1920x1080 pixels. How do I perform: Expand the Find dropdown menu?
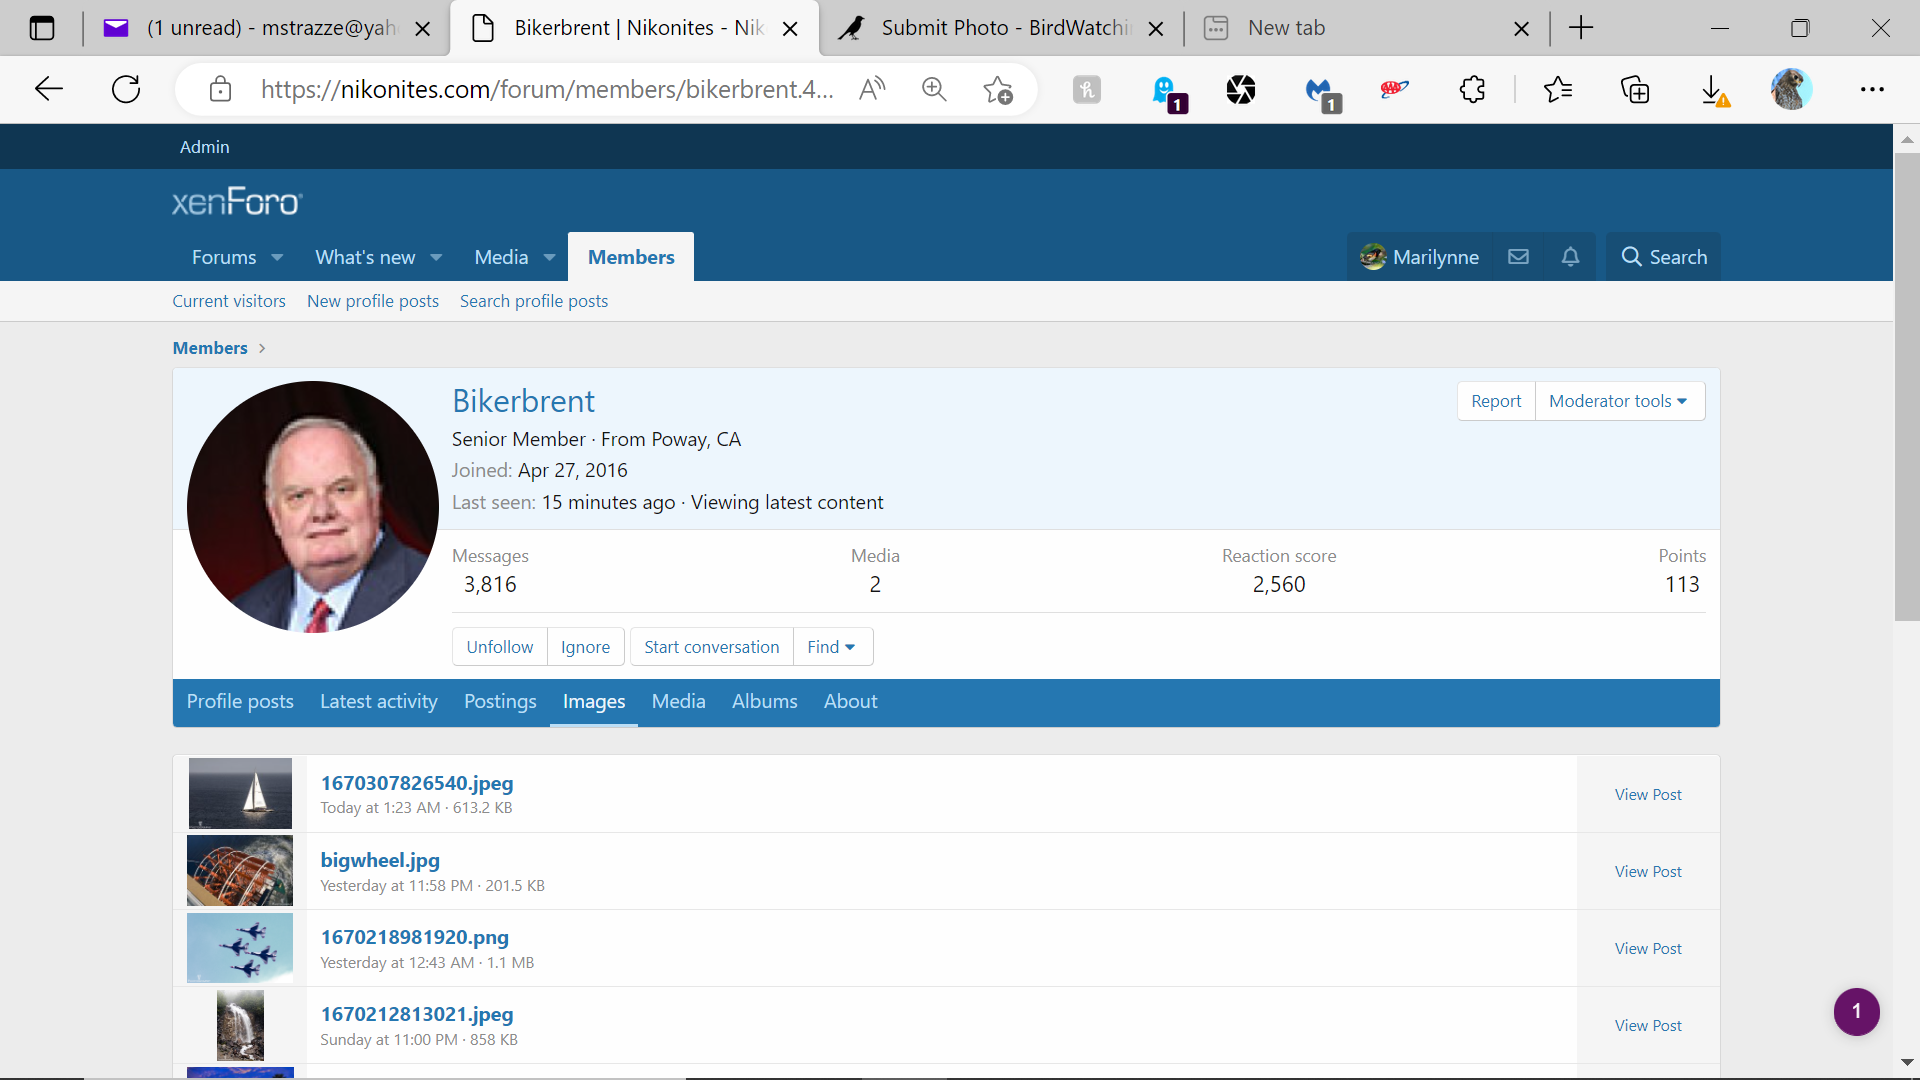tap(831, 647)
